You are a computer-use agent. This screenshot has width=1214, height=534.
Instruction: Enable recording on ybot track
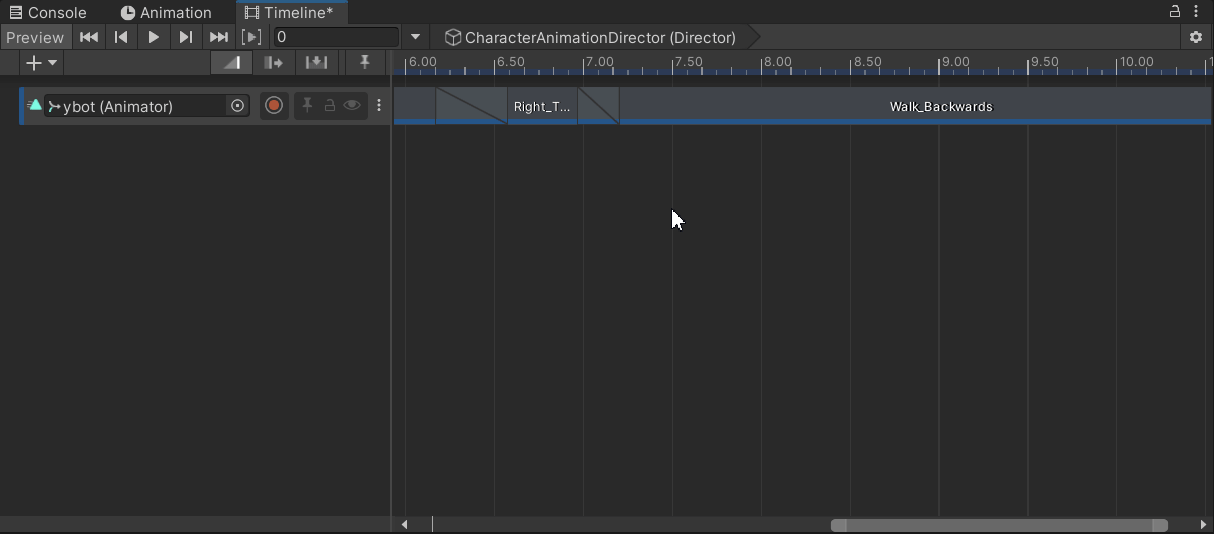point(274,105)
